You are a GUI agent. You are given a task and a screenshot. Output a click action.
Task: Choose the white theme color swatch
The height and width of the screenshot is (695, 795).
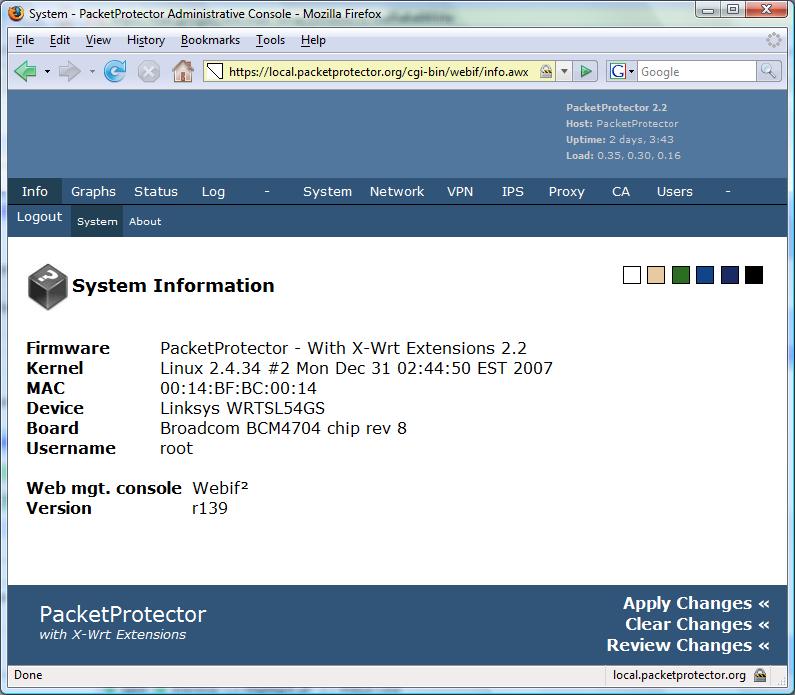(x=632, y=275)
